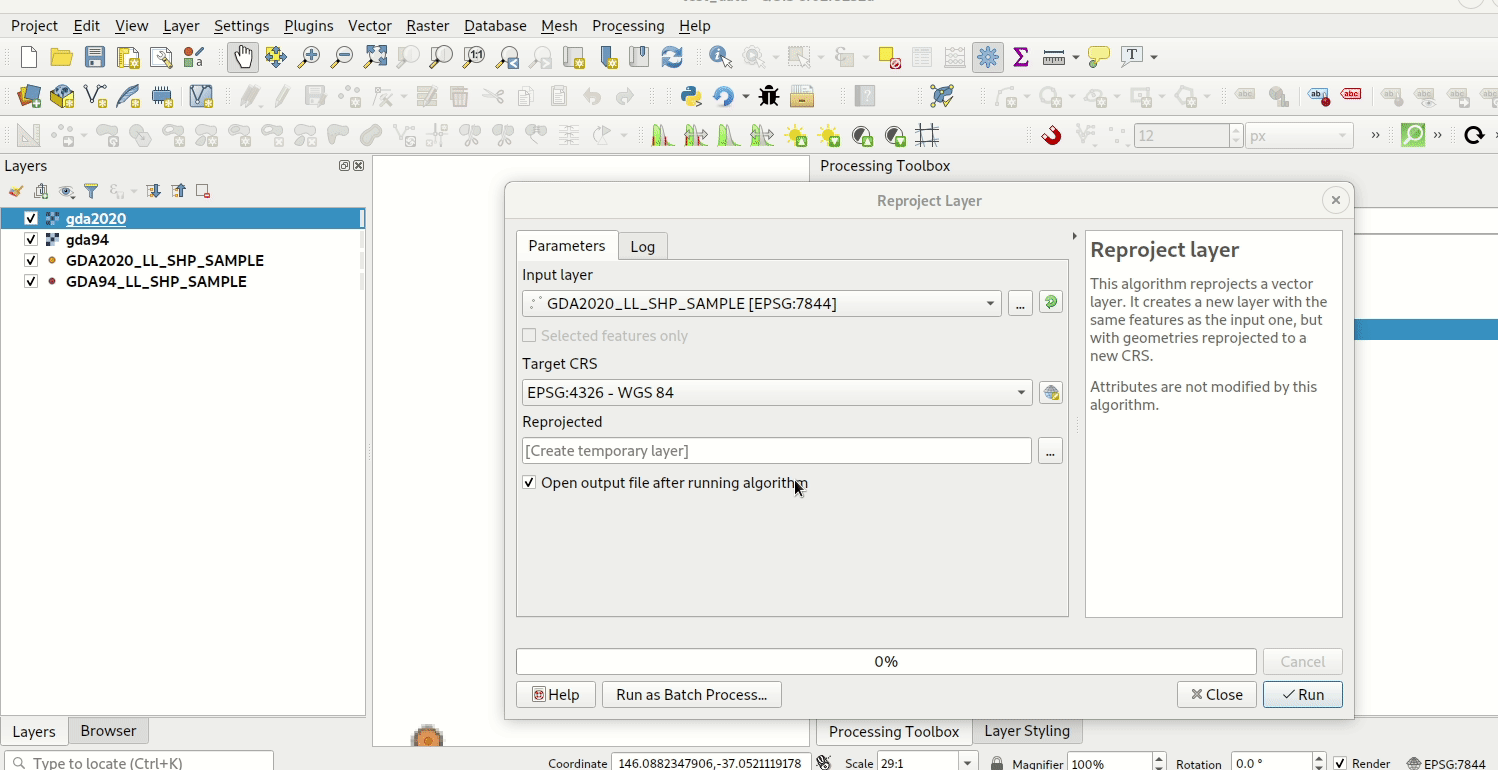Enable snapping with the magnet icon
This screenshot has height=770, width=1498.
[x=1051, y=135]
